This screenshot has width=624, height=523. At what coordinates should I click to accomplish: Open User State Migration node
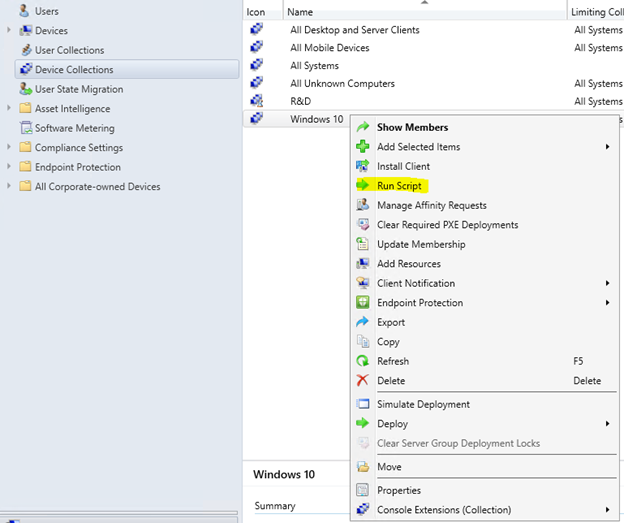[x=79, y=89]
